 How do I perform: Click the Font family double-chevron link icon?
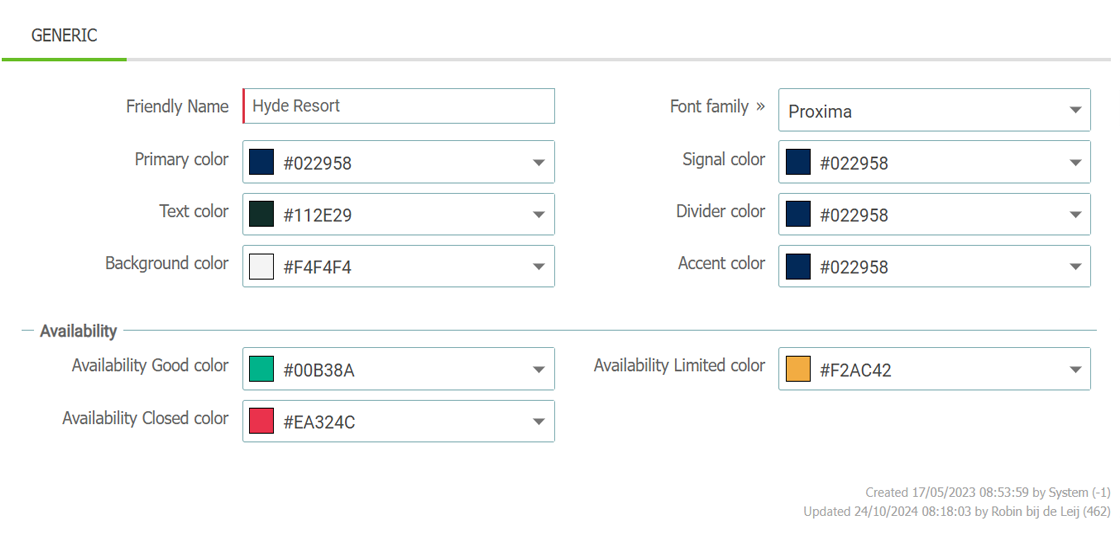[x=760, y=107]
